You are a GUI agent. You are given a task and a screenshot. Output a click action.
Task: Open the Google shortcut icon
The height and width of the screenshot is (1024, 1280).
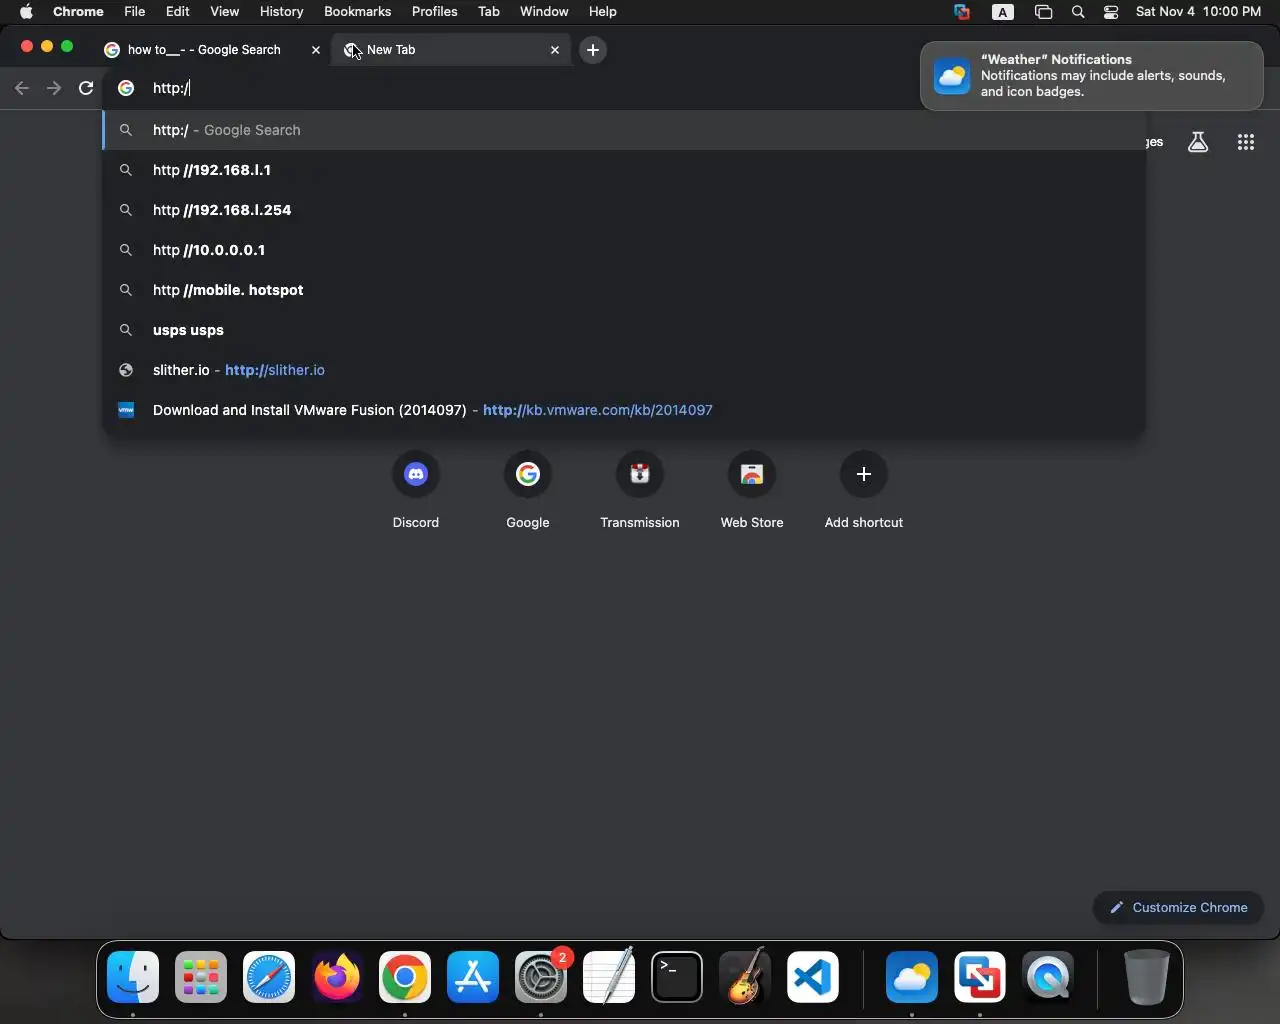[528, 474]
